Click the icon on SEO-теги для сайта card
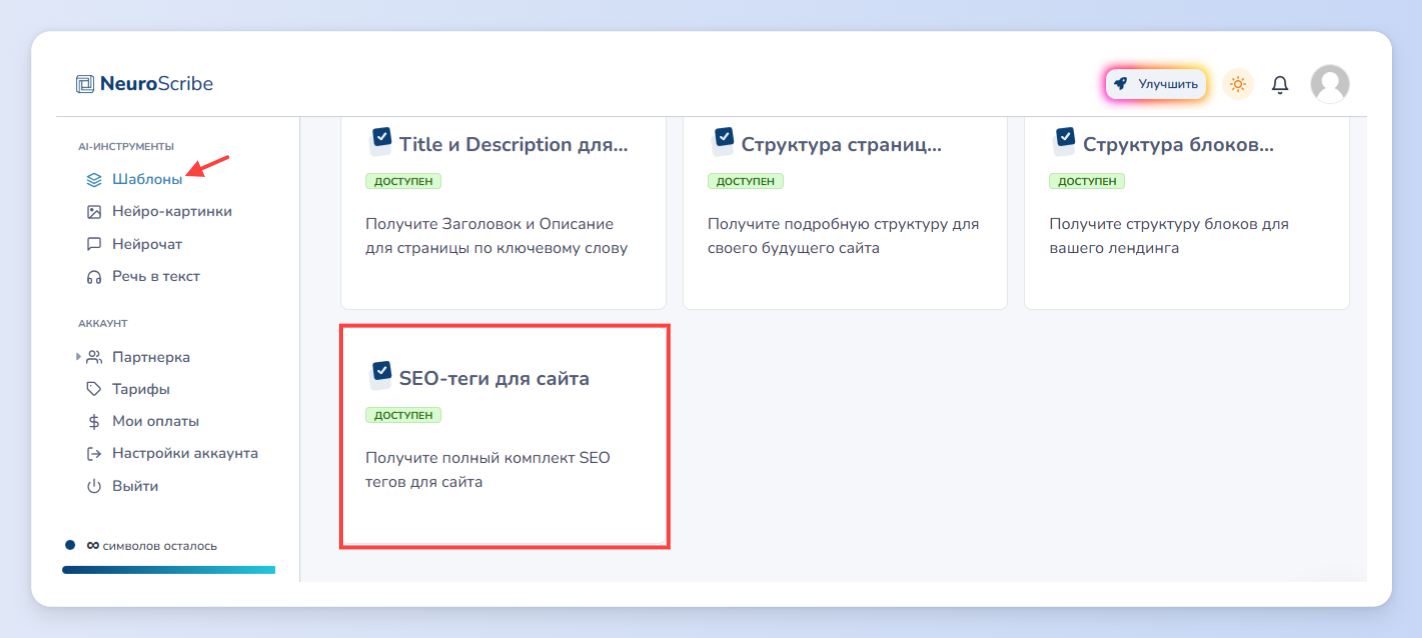The height and width of the screenshot is (638, 1422). [x=380, y=375]
